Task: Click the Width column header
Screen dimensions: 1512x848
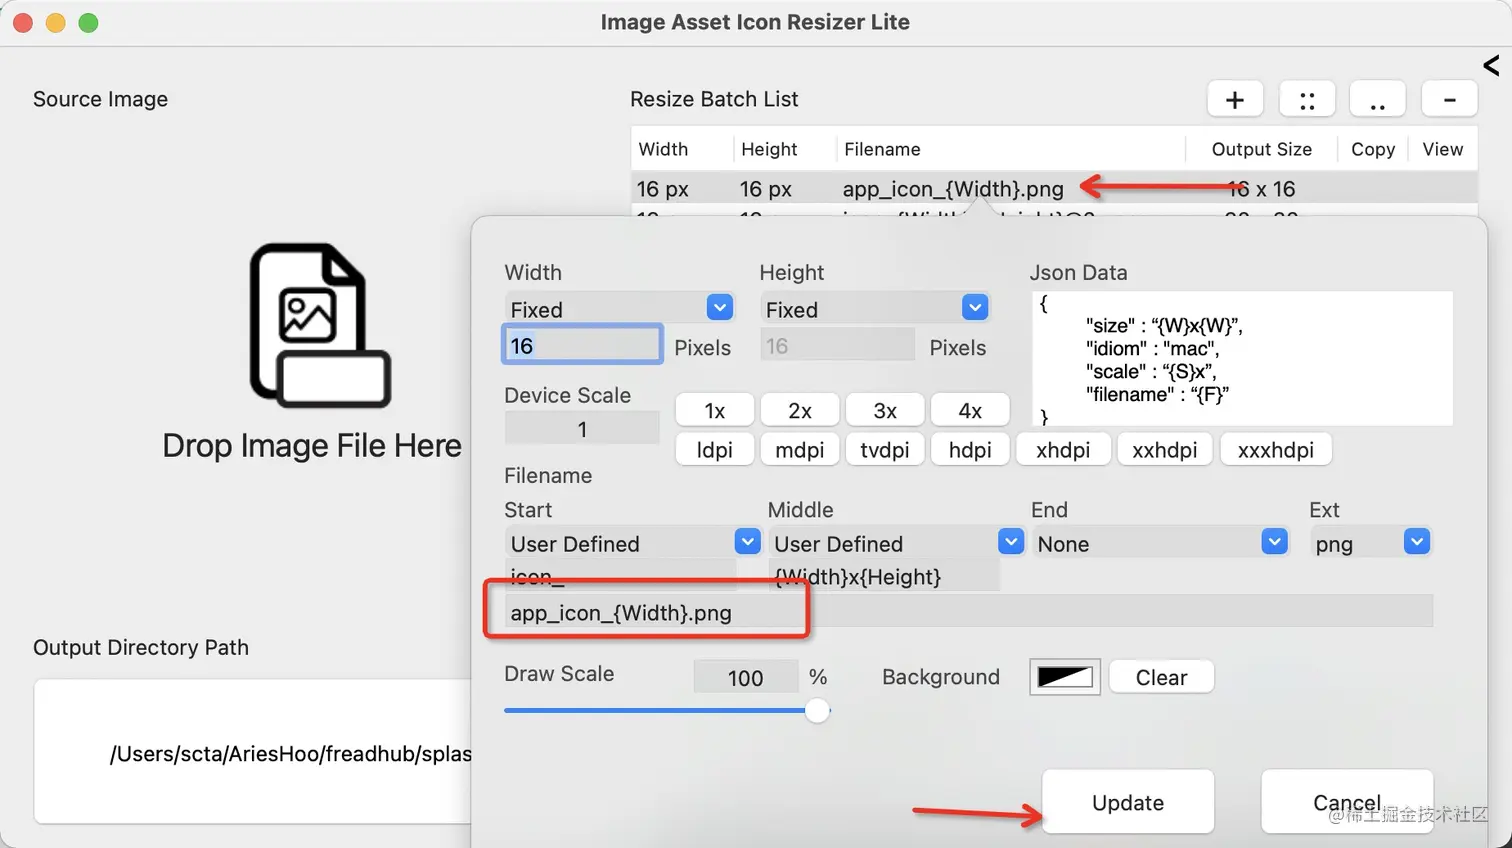Action: click(x=663, y=149)
